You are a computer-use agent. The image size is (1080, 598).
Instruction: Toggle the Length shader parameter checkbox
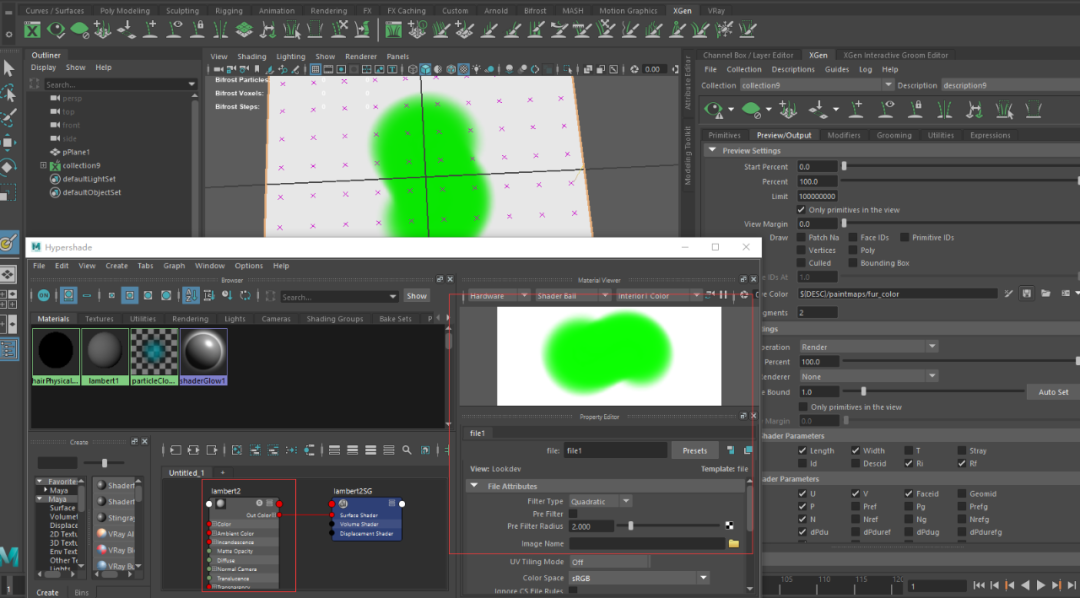(802, 451)
